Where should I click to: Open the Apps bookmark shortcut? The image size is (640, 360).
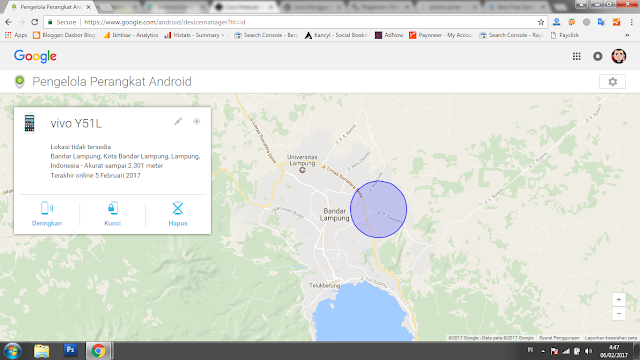click(16, 35)
